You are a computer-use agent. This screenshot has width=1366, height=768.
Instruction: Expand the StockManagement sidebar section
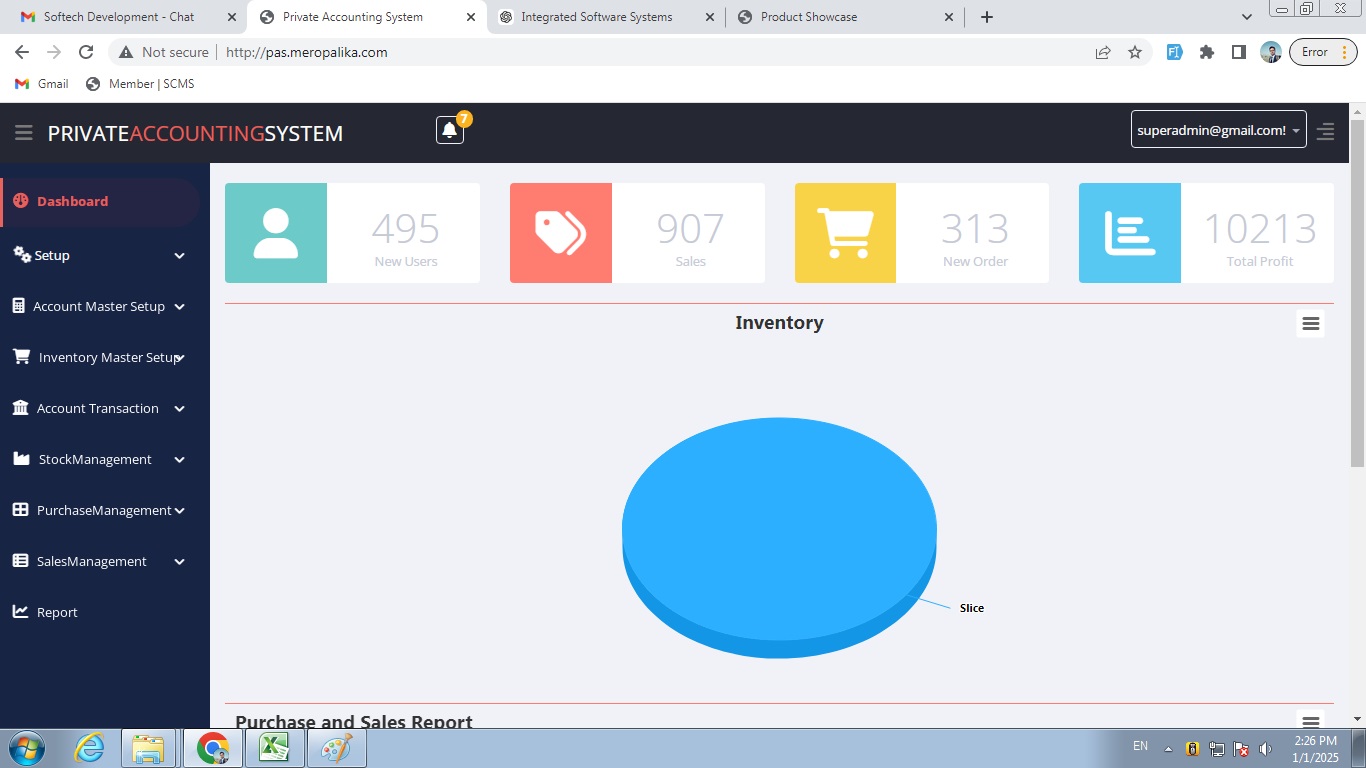100,459
